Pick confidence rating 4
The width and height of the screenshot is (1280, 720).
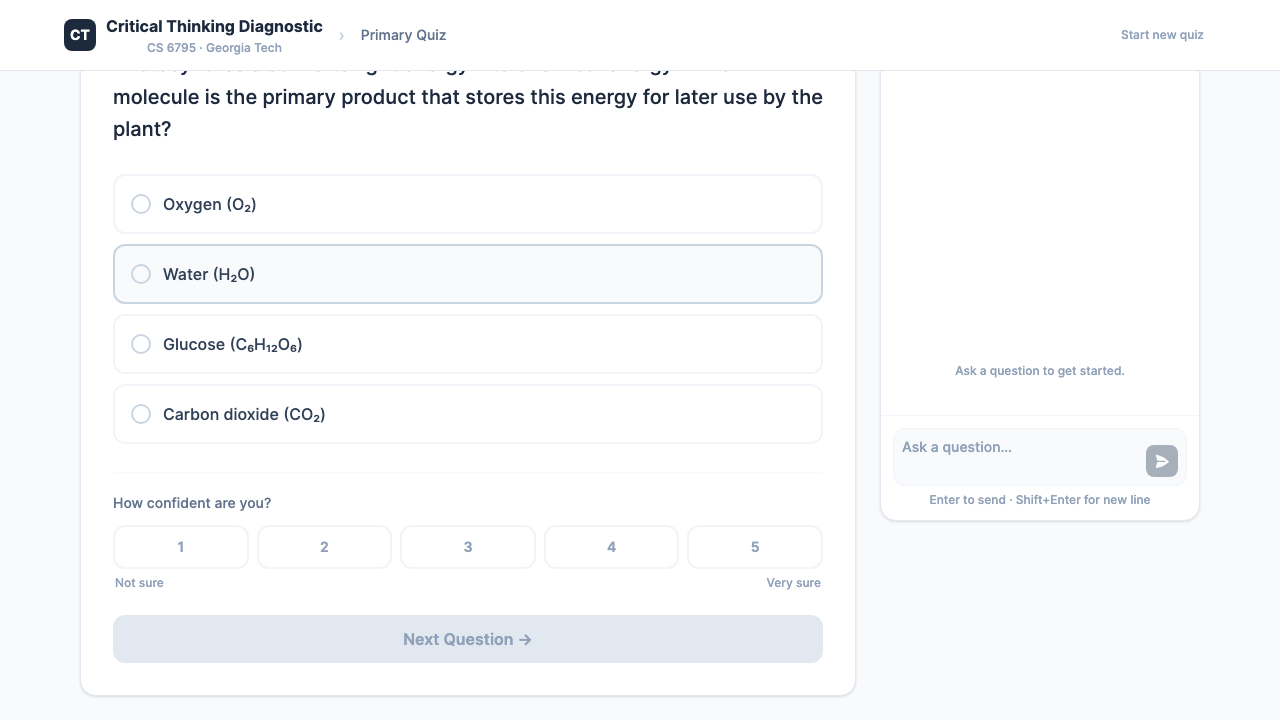[x=611, y=547]
